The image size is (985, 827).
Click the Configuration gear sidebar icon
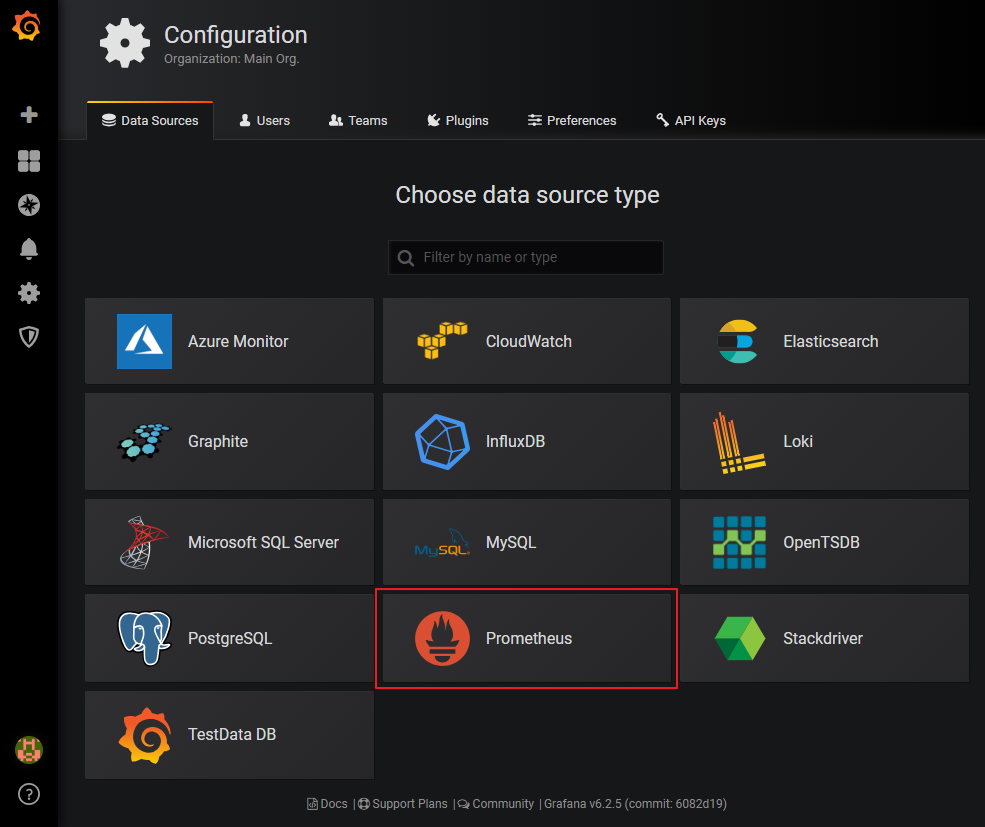[x=29, y=293]
